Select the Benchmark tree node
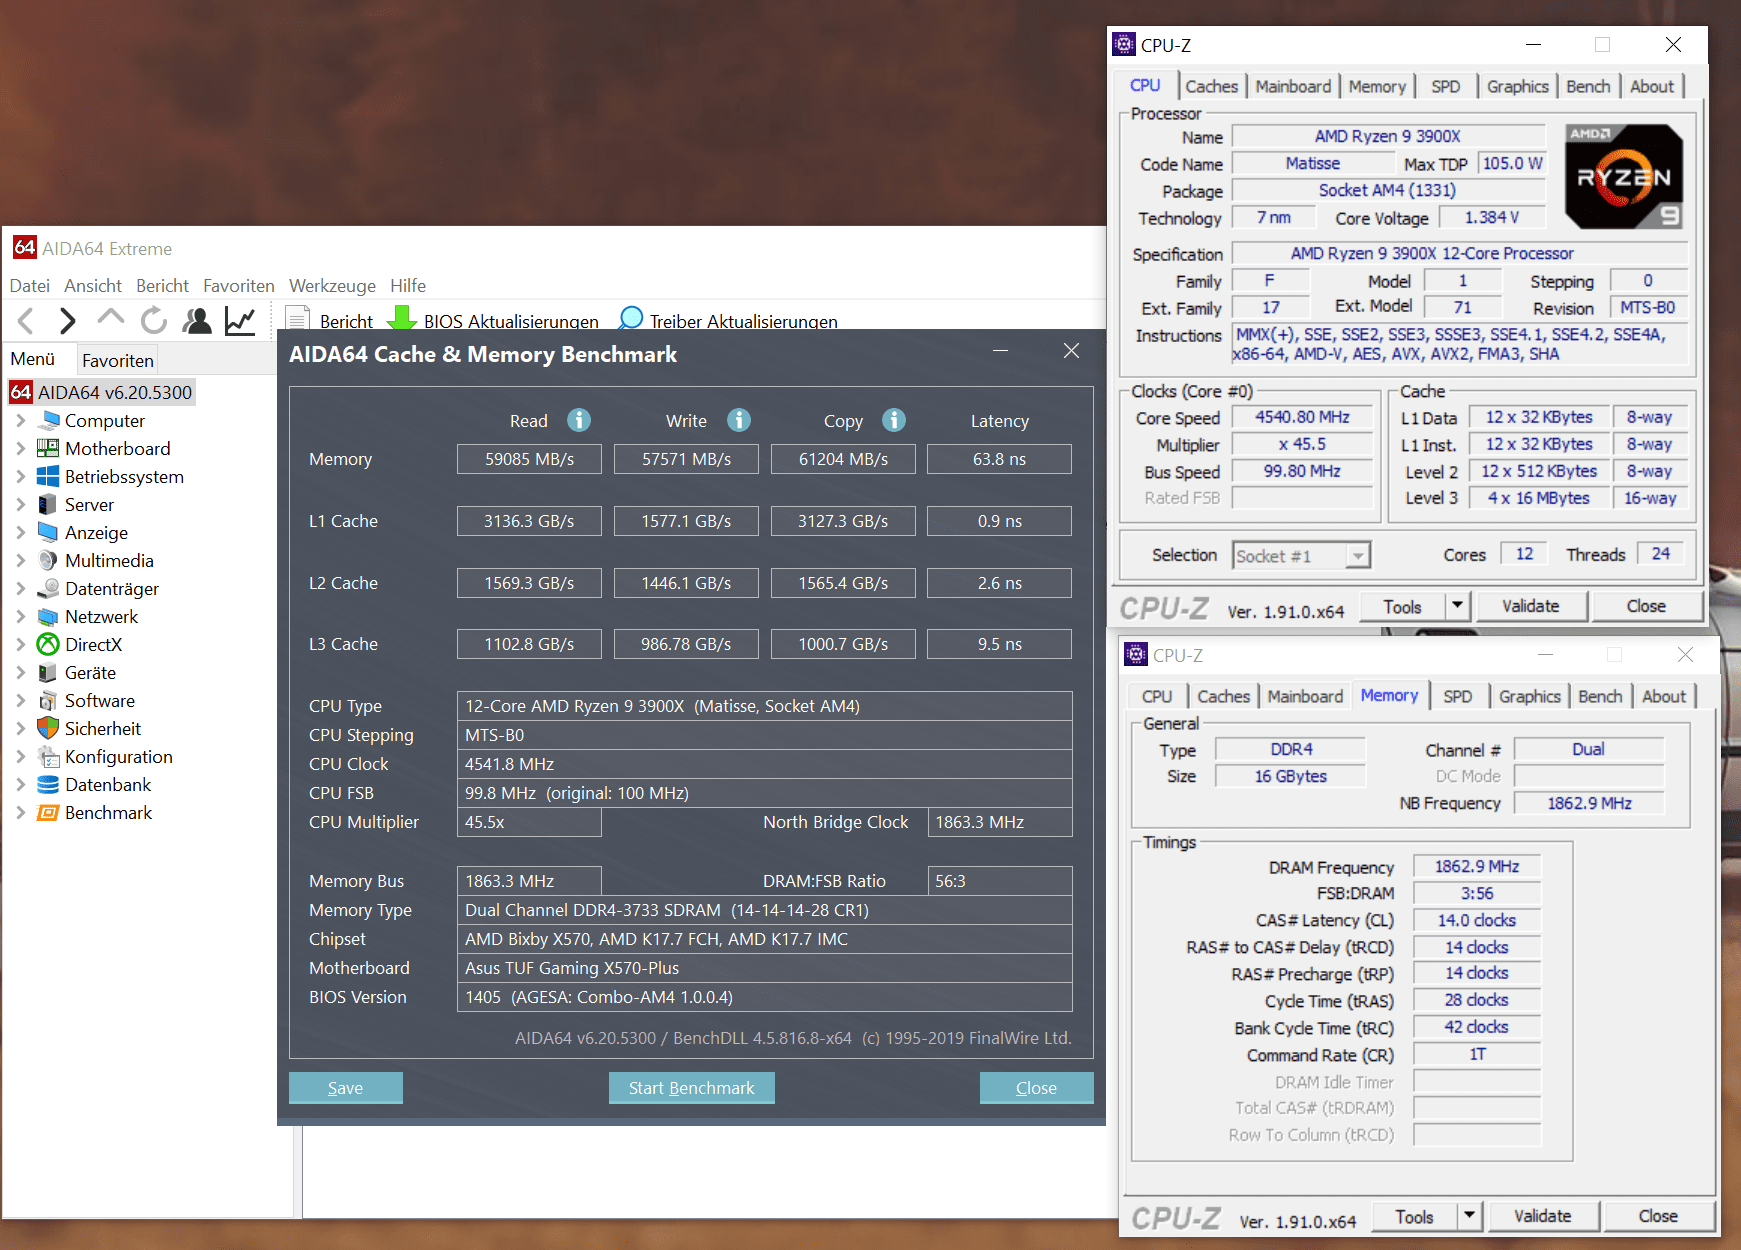 (108, 813)
